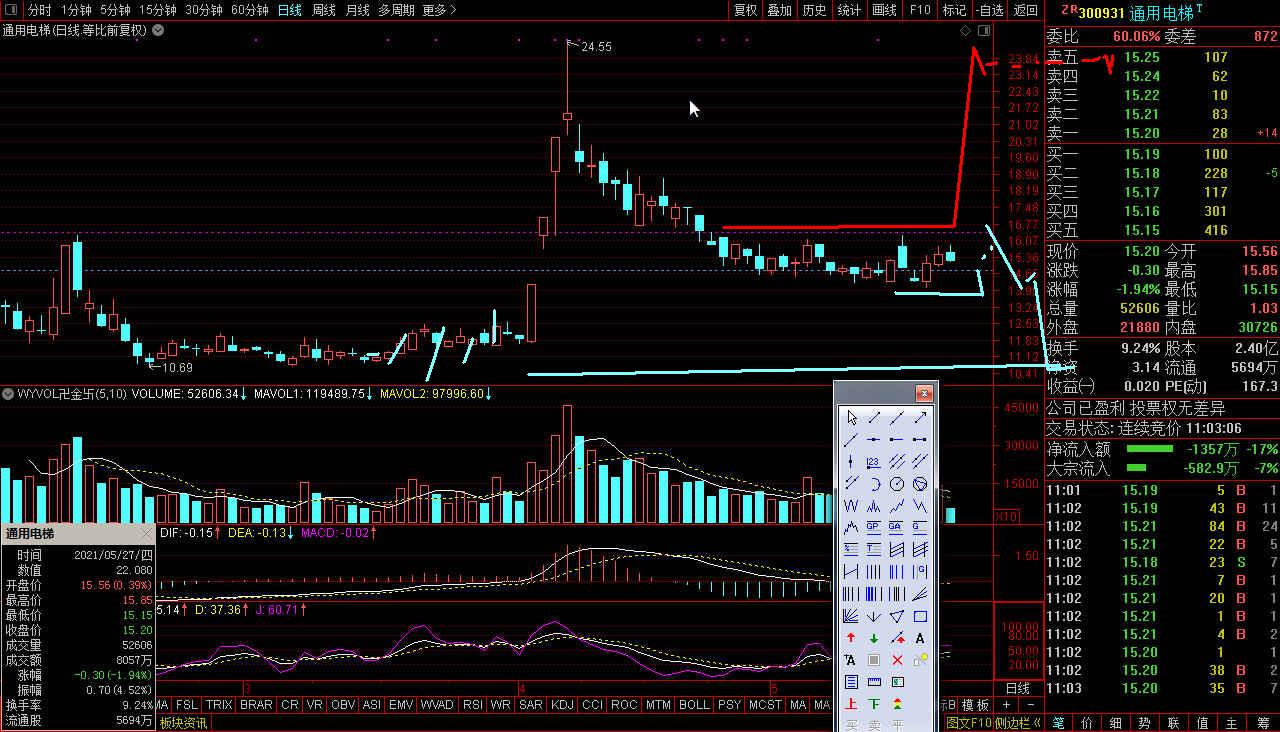Select the document note tool icon
This screenshot has height=732, width=1280.
[851, 681]
